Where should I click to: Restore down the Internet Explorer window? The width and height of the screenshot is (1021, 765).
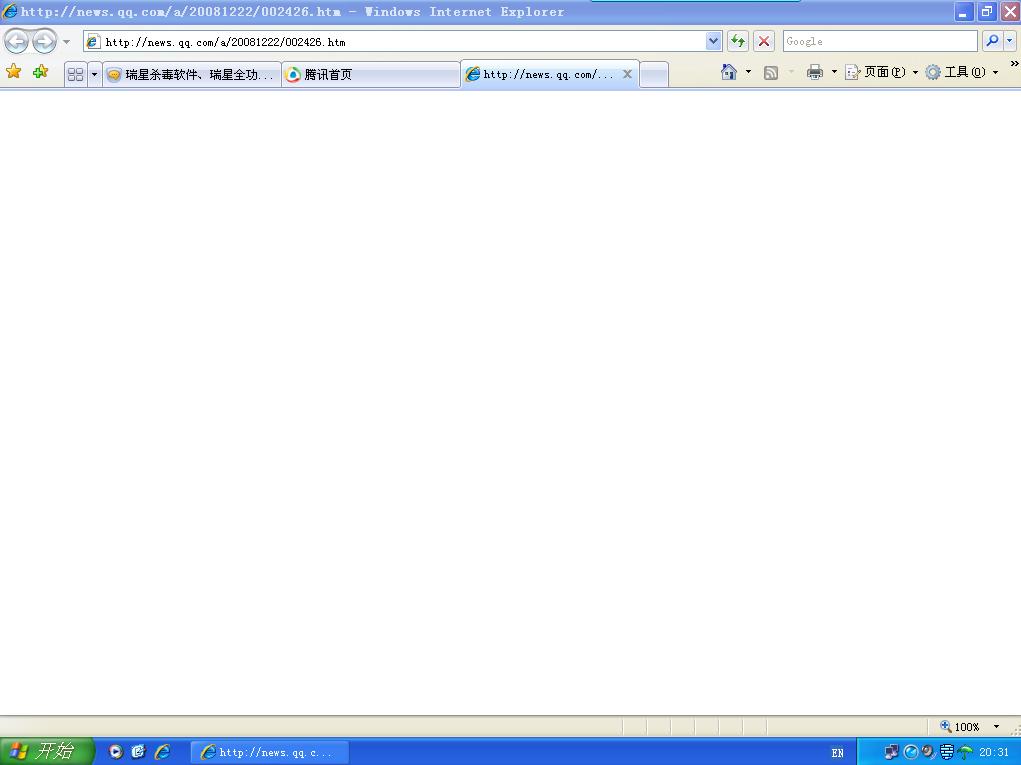tap(987, 12)
